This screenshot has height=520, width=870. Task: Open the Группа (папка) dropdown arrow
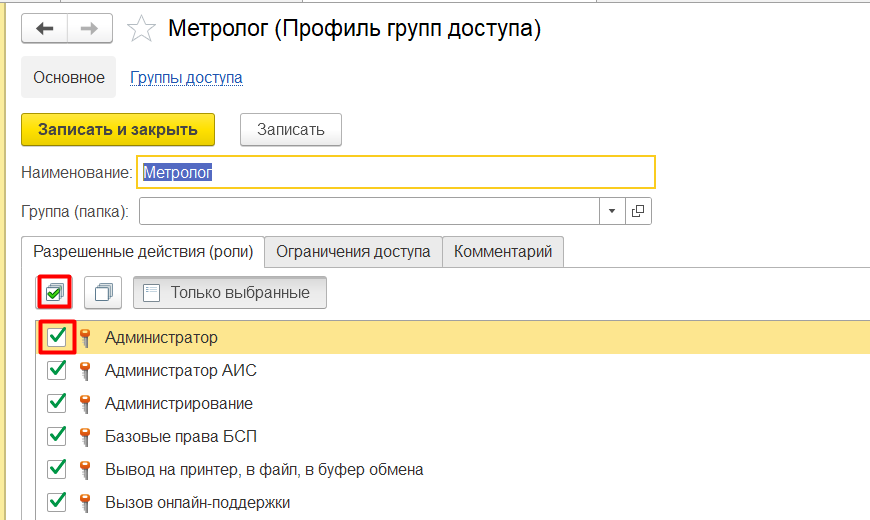coord(612,211)
